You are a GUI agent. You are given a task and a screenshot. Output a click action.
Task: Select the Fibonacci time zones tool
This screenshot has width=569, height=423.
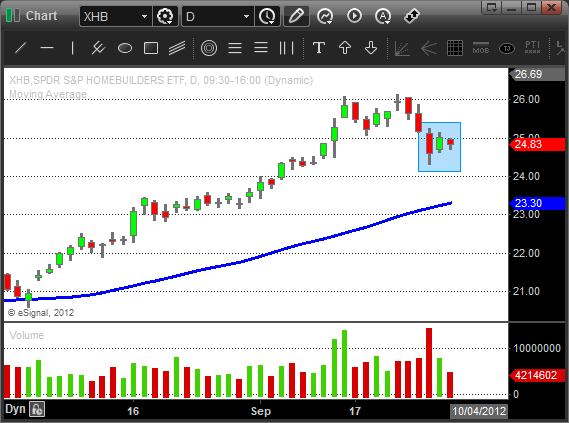tap(286, 48)
